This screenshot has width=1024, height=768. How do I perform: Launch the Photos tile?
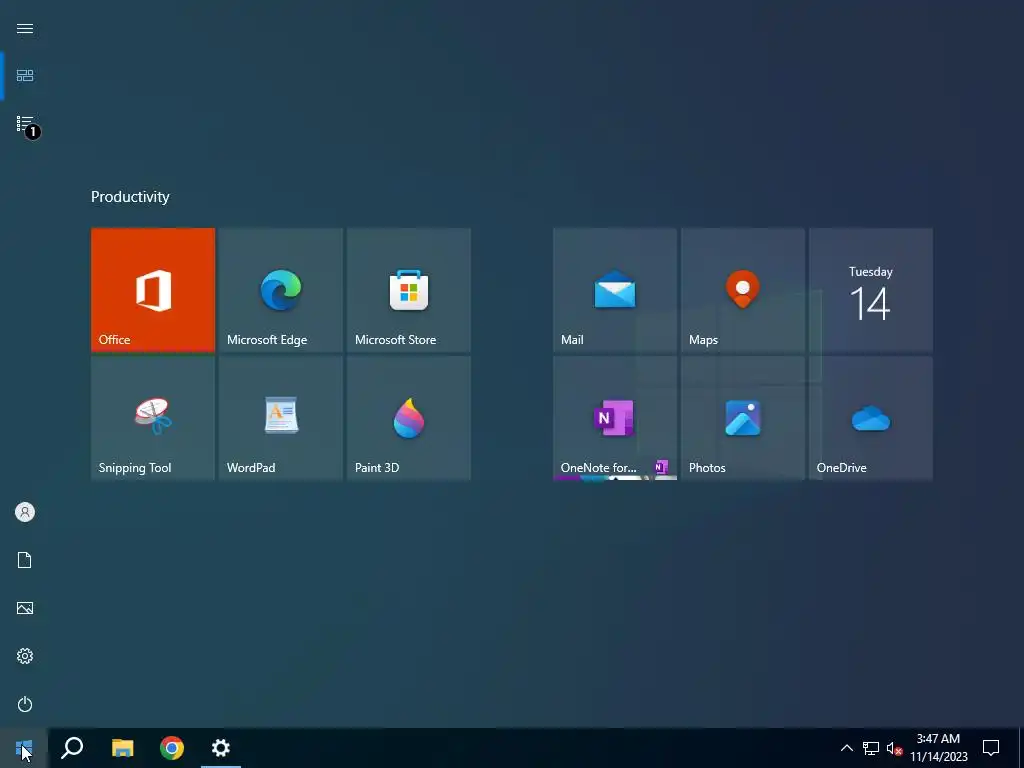click(743, 418)
